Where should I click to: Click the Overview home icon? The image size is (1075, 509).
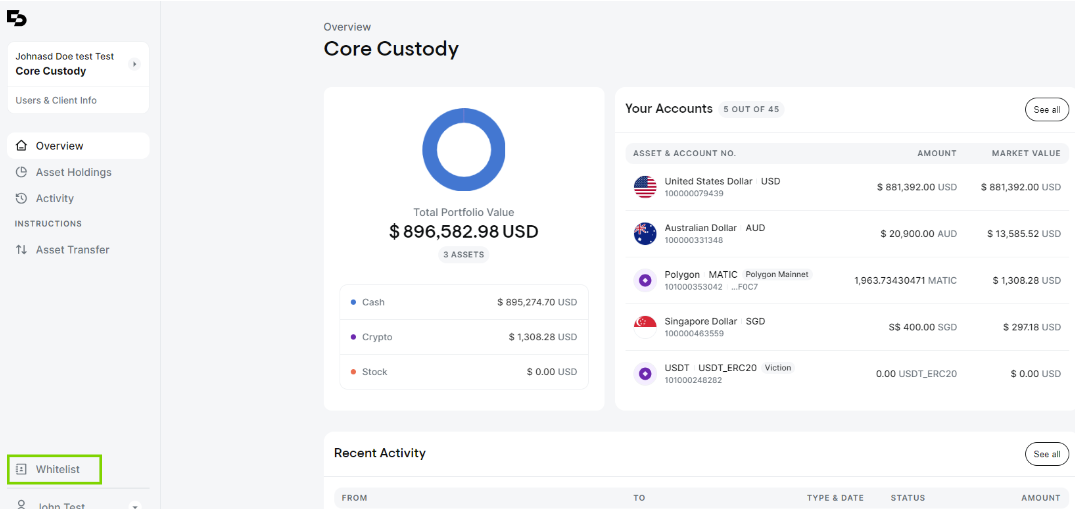point(22,146)
